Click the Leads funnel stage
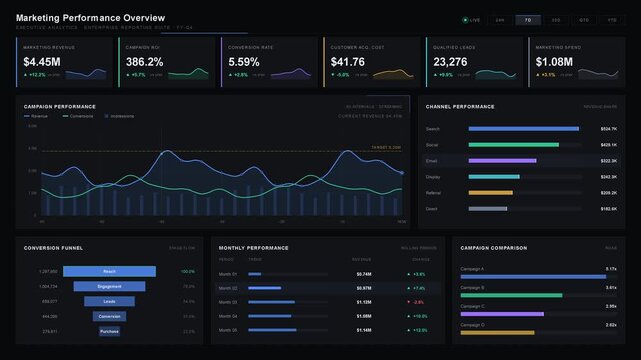641x360 pixels. [x=109, y=302]
